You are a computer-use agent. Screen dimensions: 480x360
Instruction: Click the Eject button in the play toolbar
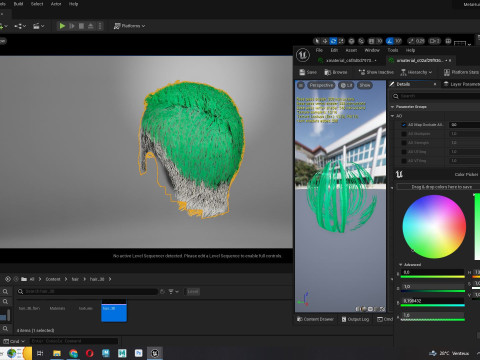[x=90, y=26]
